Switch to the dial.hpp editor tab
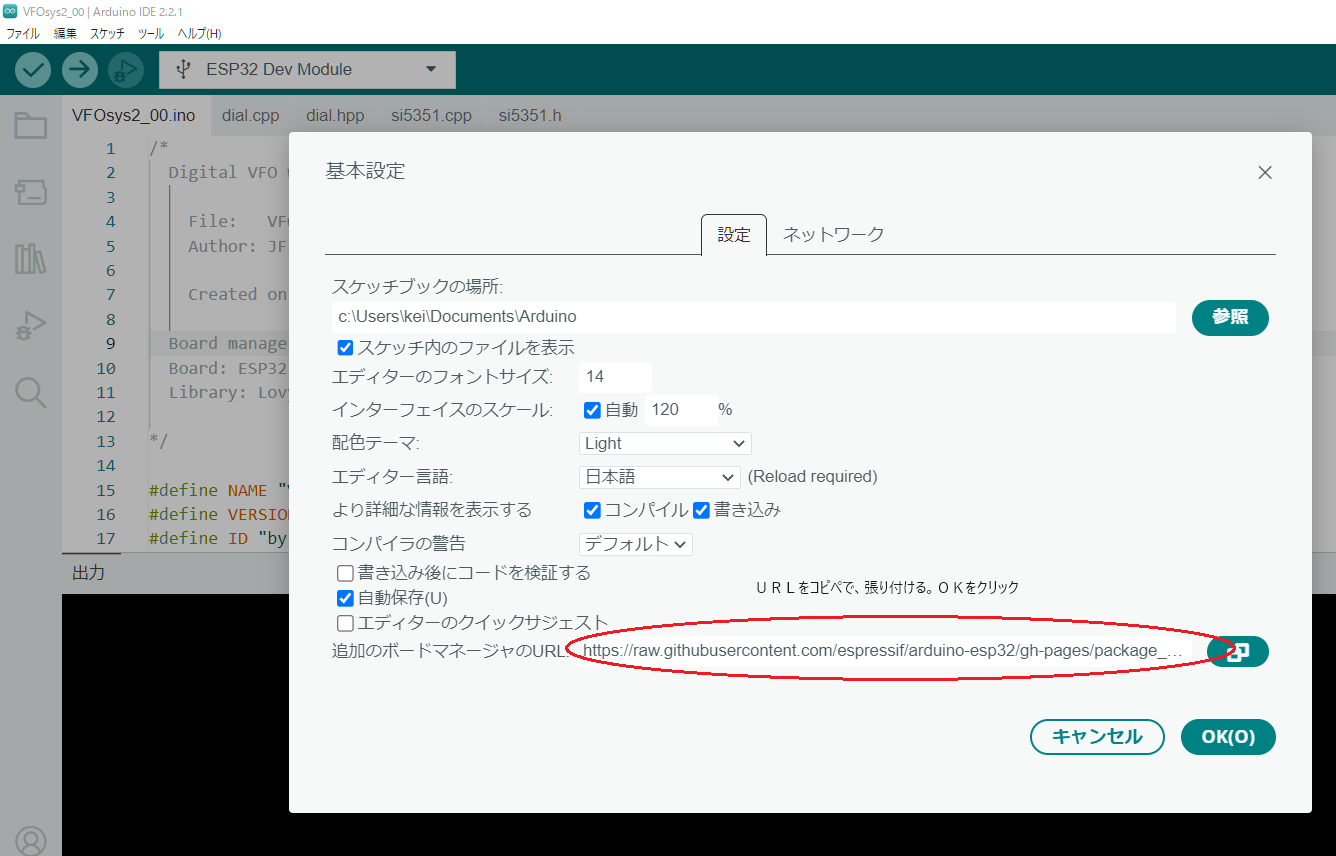The width and height of the screenshot is (1336, 856). 335,115
